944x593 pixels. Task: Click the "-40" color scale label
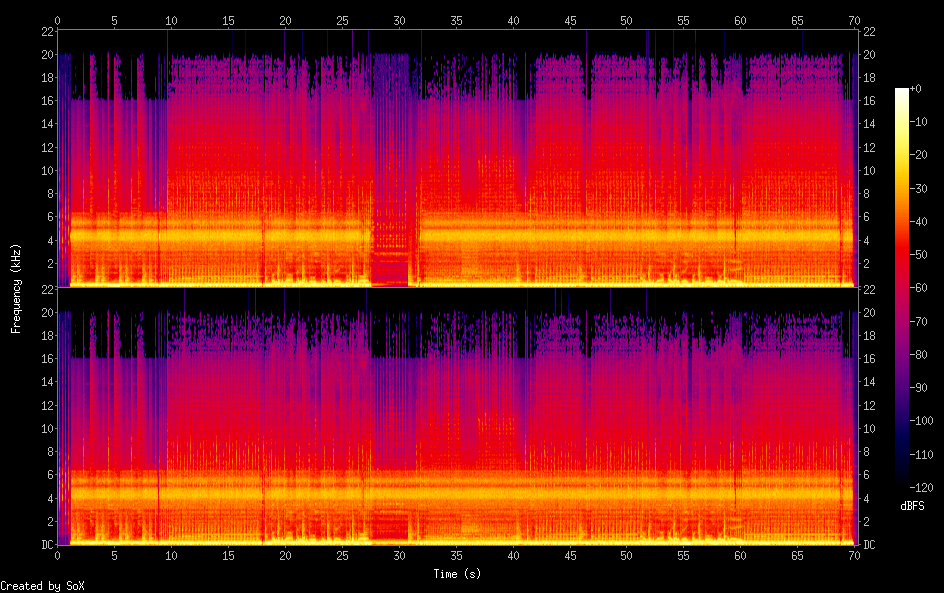(919, 222)
